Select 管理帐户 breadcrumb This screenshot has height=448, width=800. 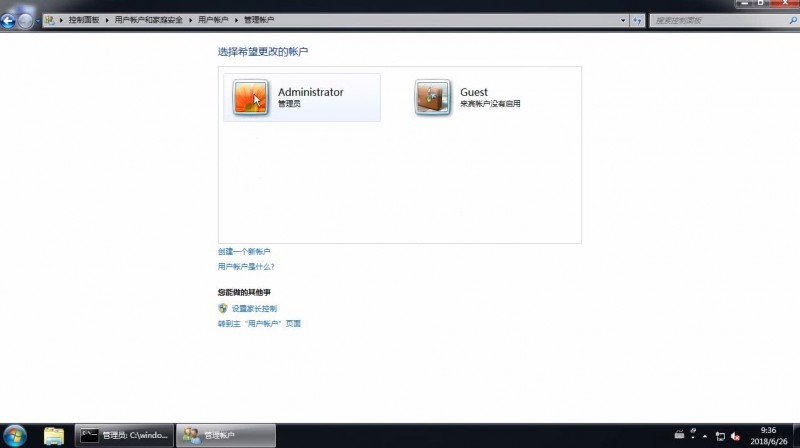(x=259, y=20)
